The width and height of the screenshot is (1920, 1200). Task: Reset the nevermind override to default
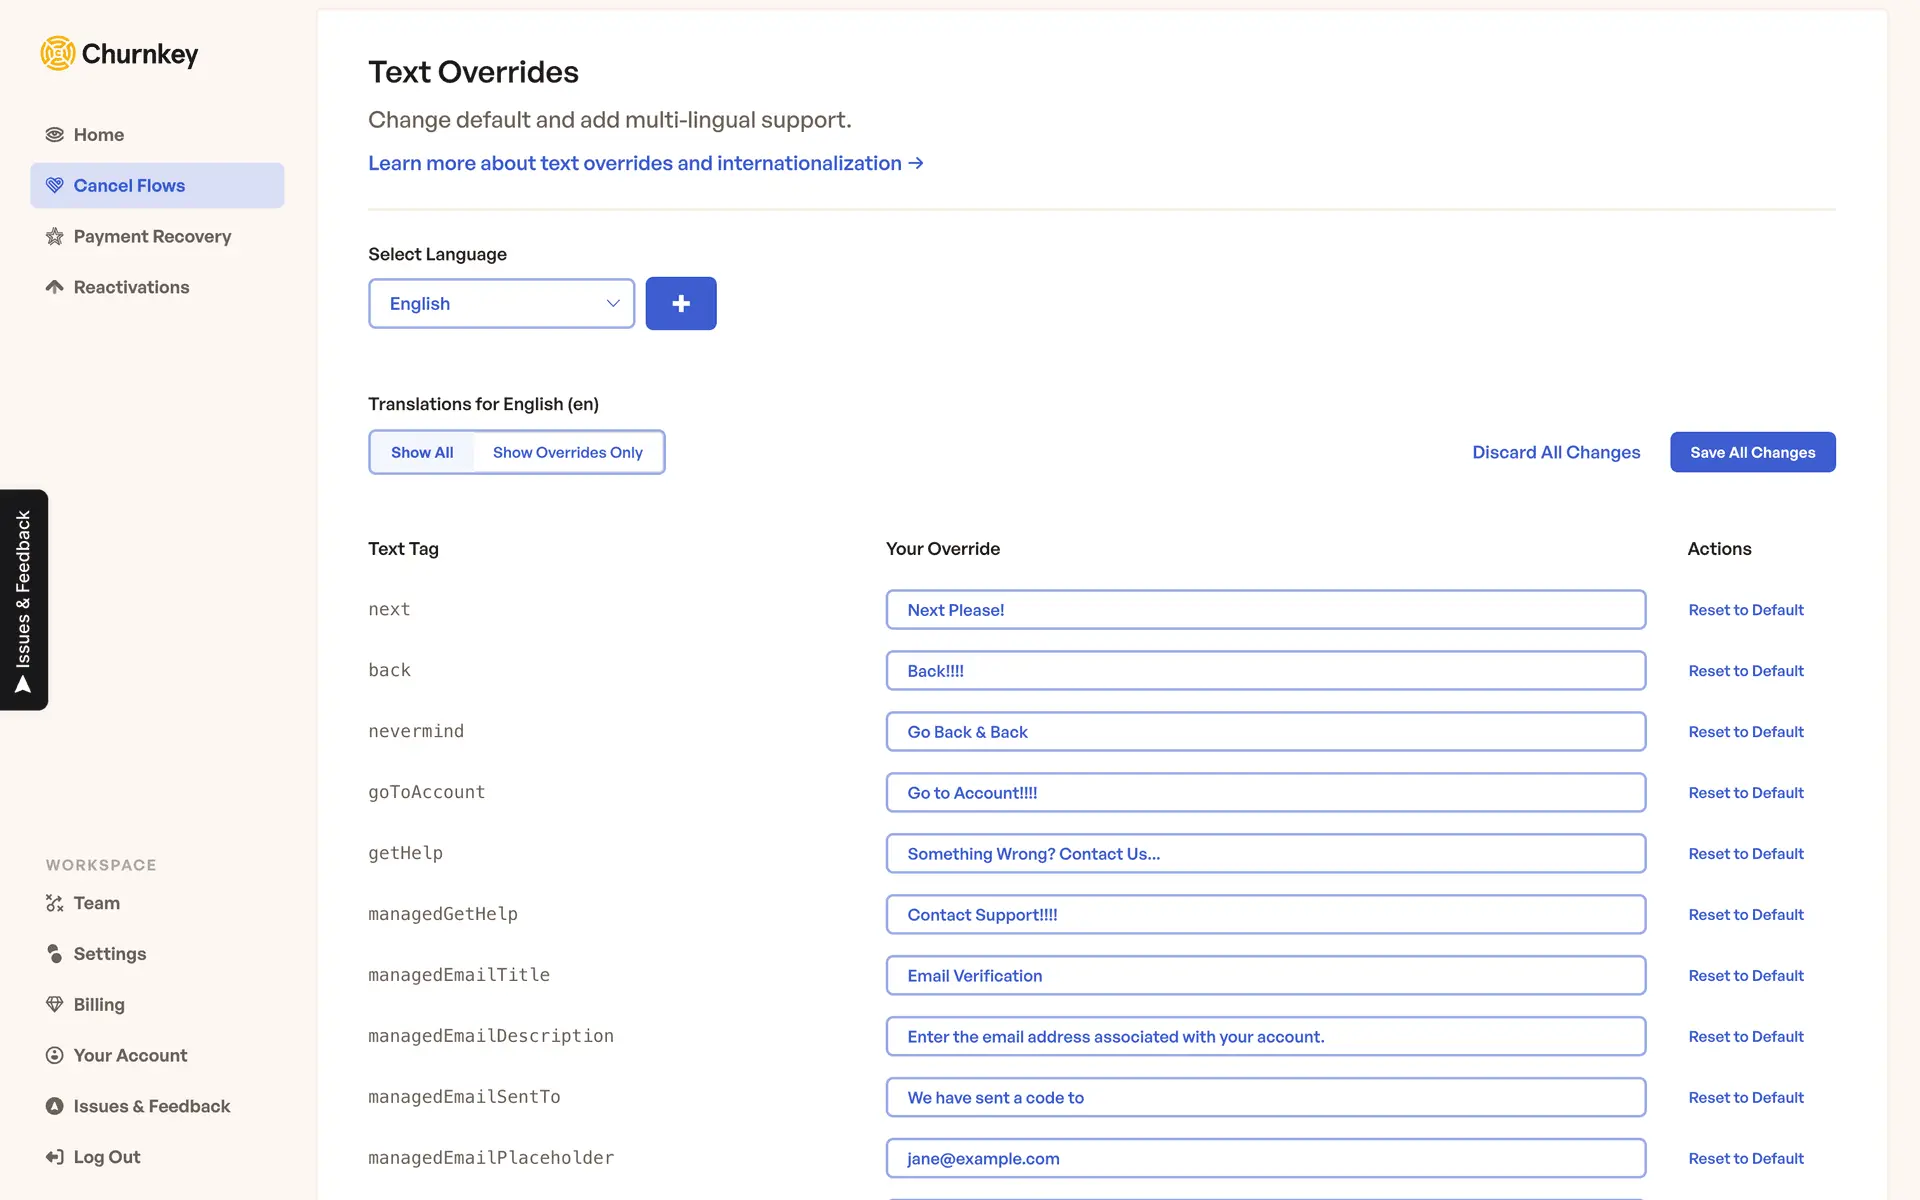point(1745,732)
